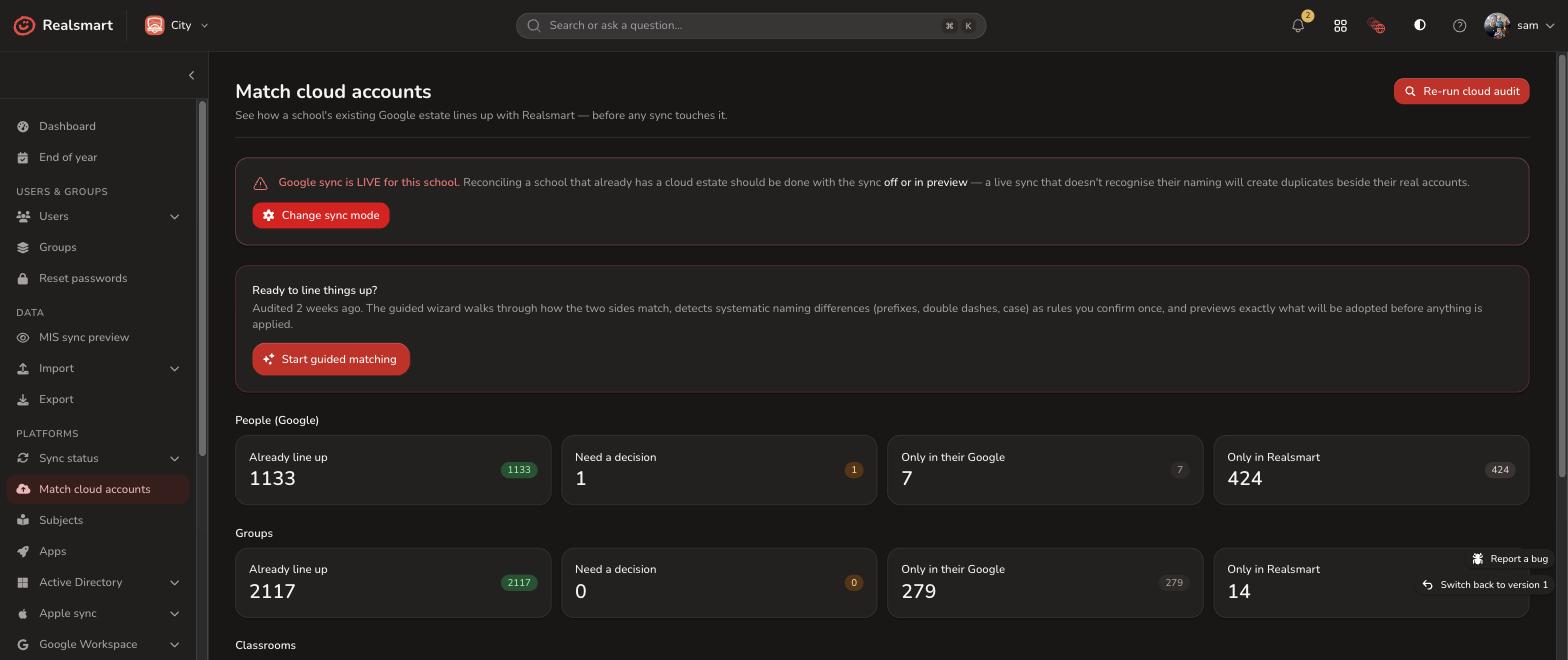The width and height of the screenshot is (1568, 660).
Task: Click Switch back to version 1
Action: (x=1484, y=585)
